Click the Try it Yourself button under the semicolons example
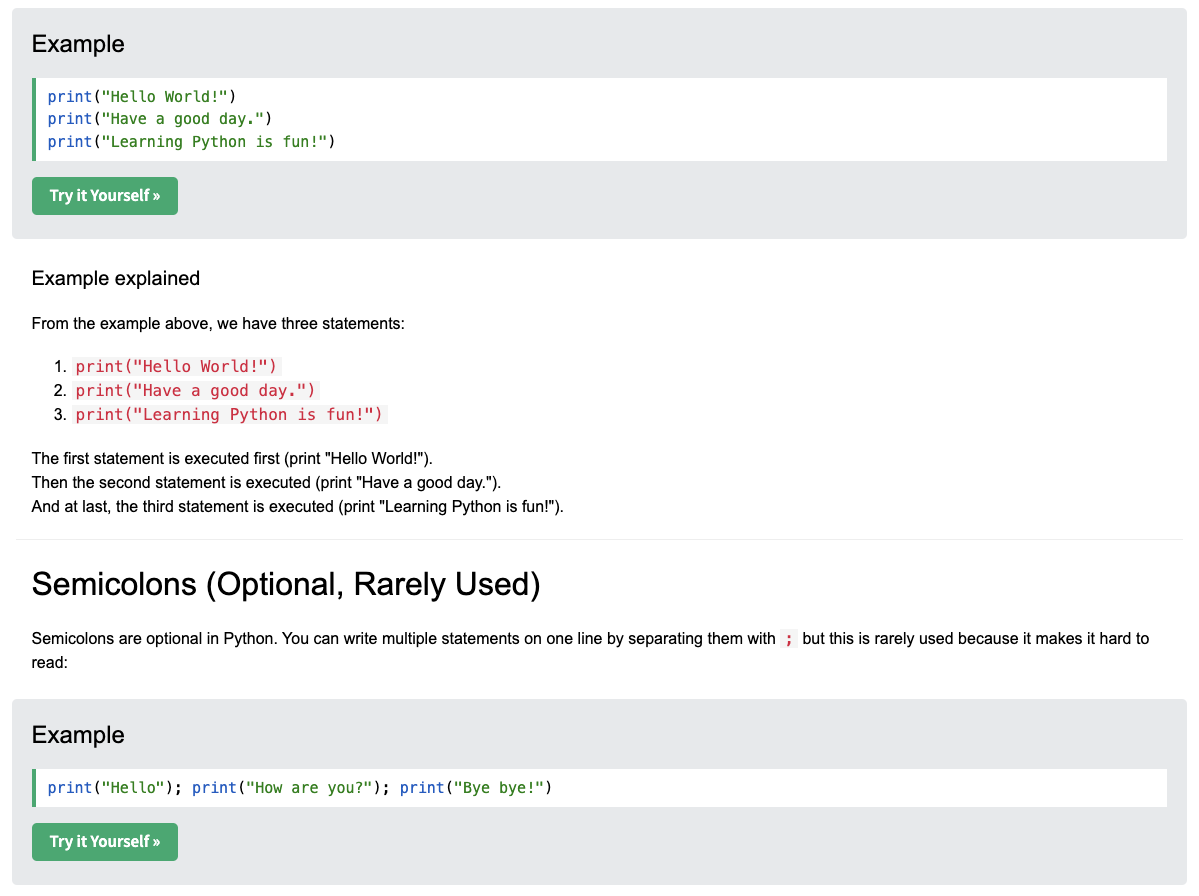Screen dimensions: 1199x896 (x=105, y=842)
